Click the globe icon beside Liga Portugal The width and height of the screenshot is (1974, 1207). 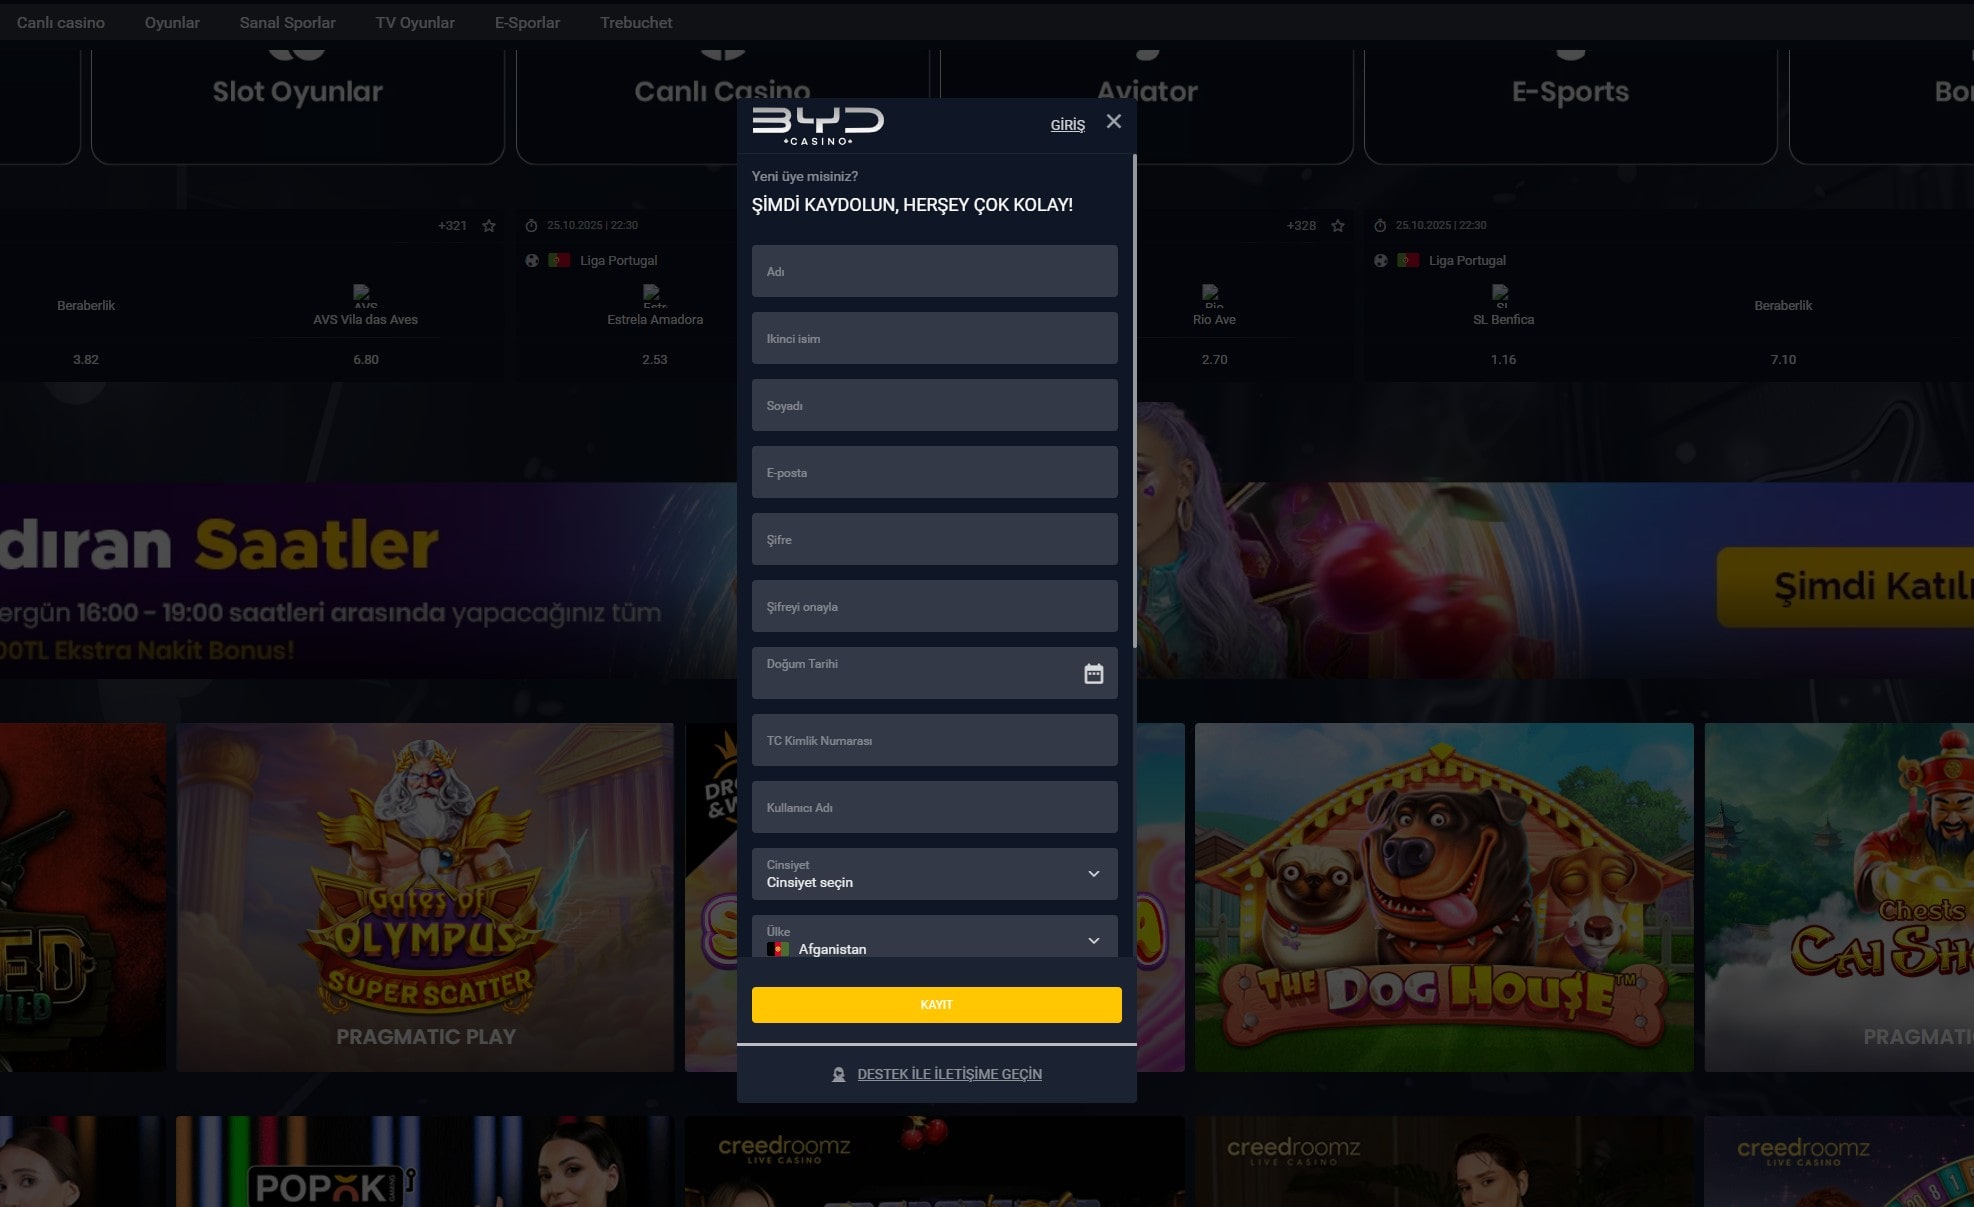(x=534, y=260)
